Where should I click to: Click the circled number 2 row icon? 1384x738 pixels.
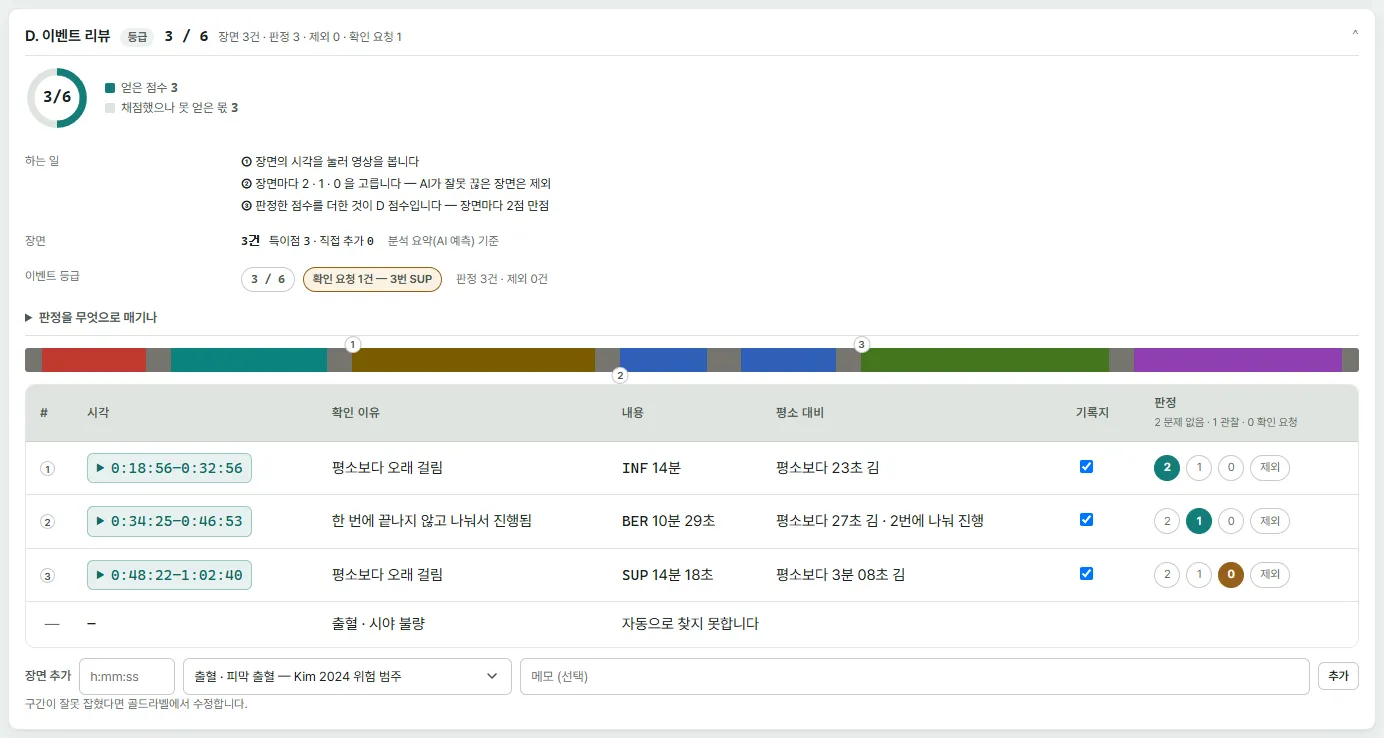pyautogui.click(x=47, y=522)
